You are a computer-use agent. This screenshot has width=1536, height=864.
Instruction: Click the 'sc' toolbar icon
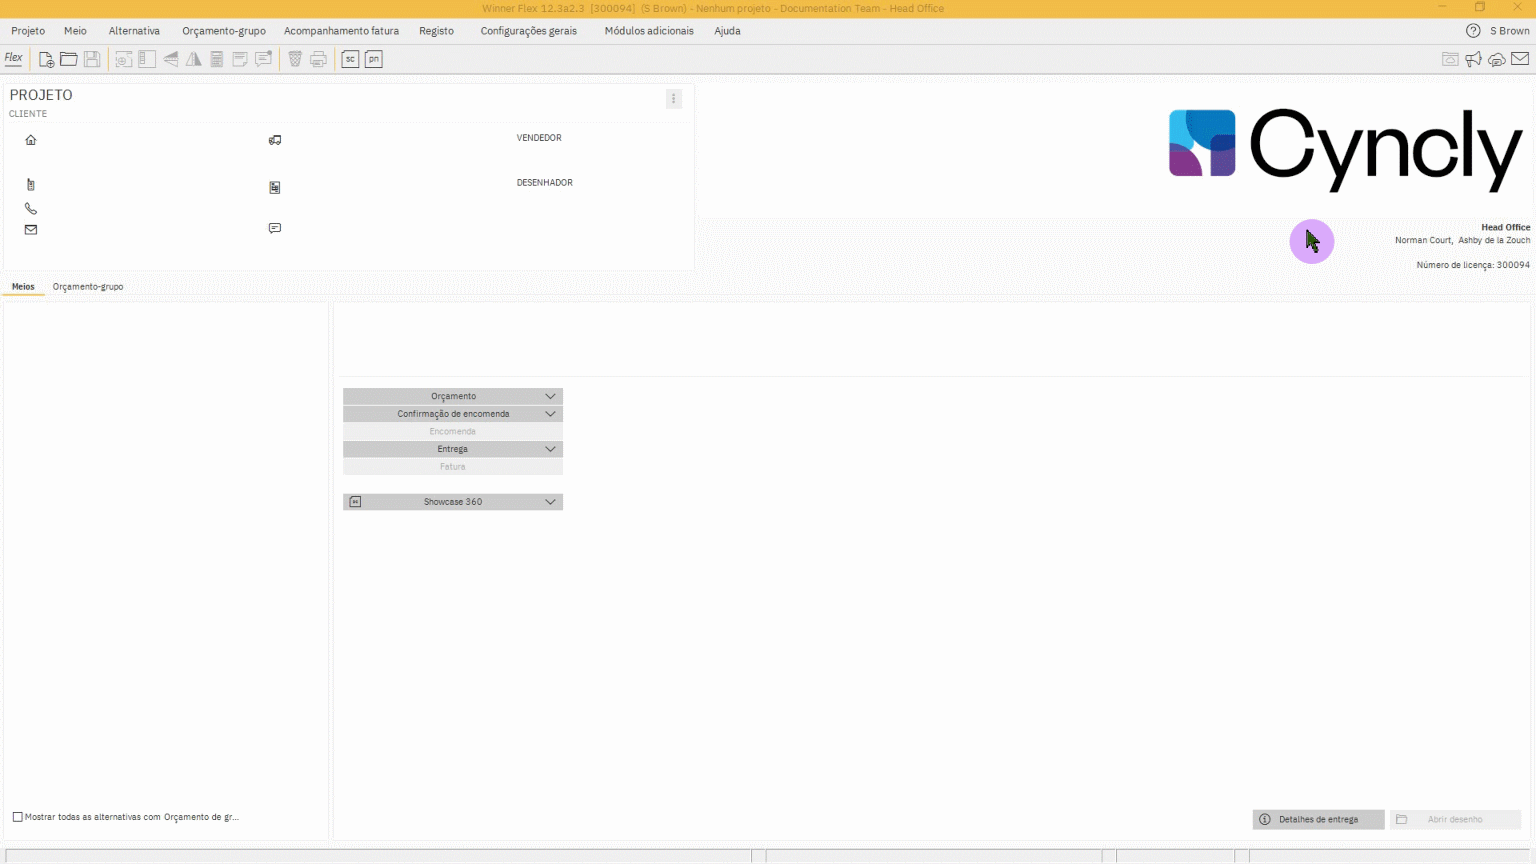pyautogui.click(x=350, y=59)
